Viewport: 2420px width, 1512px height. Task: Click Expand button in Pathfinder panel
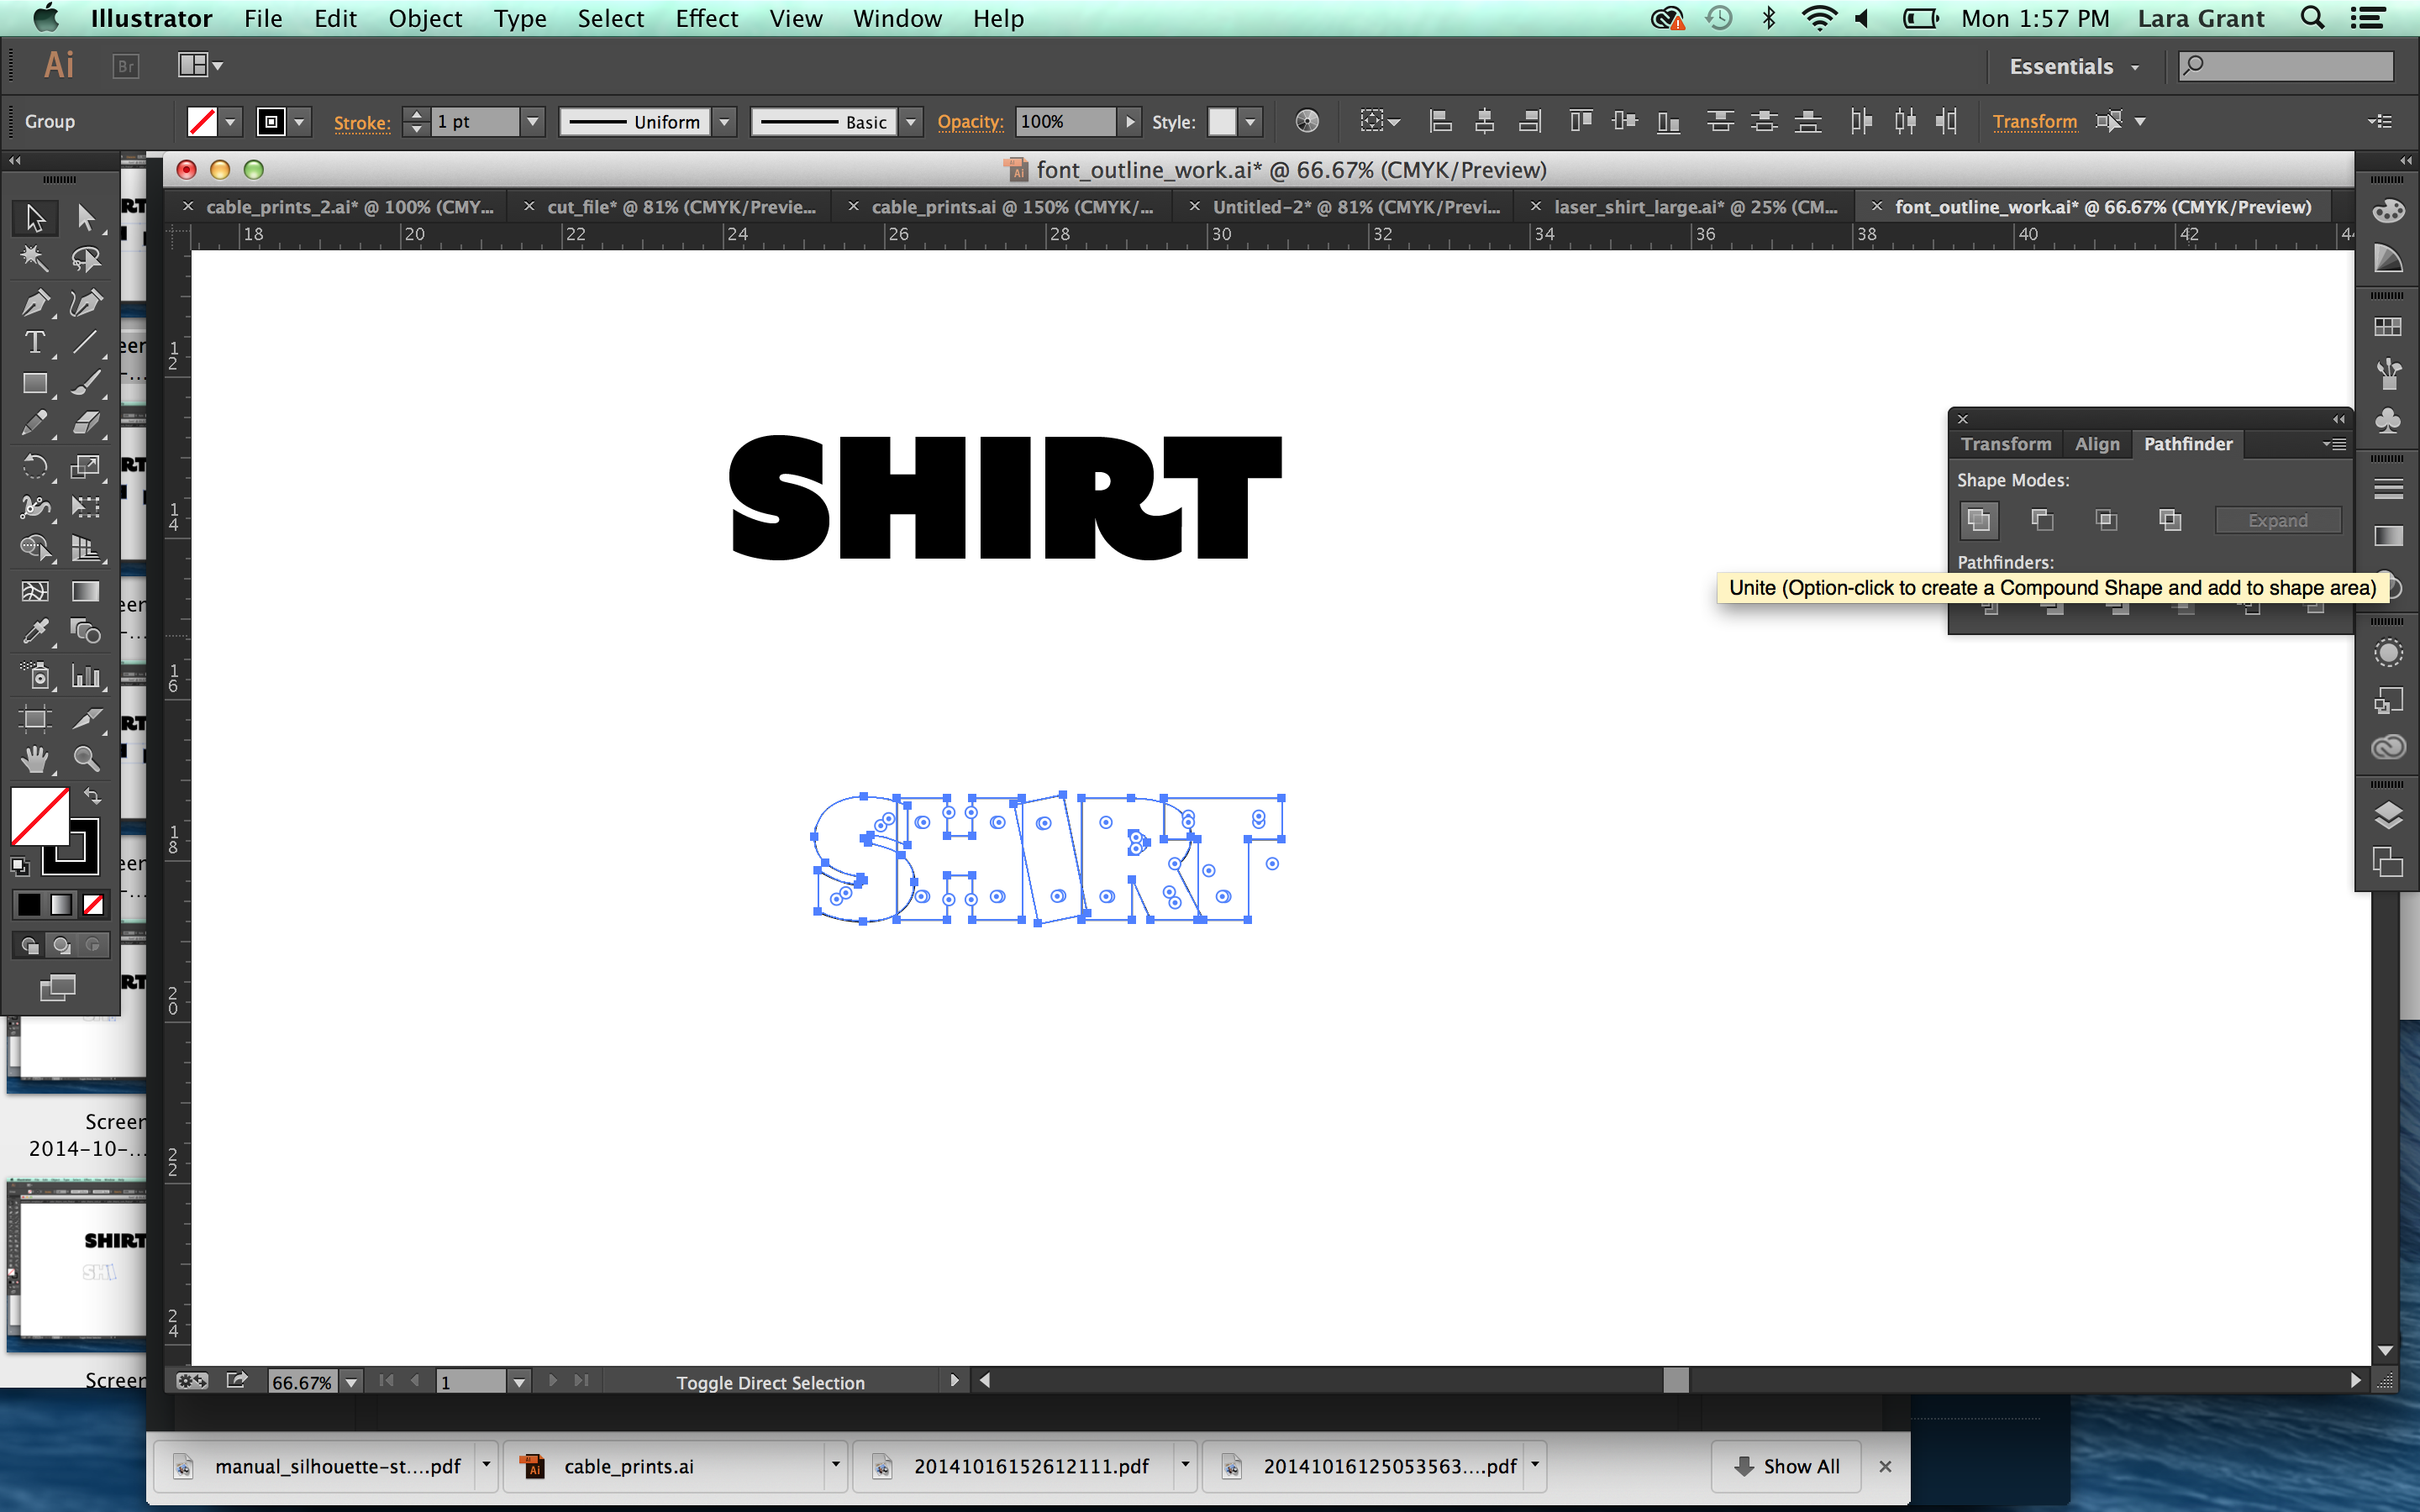pos(2277,519)
